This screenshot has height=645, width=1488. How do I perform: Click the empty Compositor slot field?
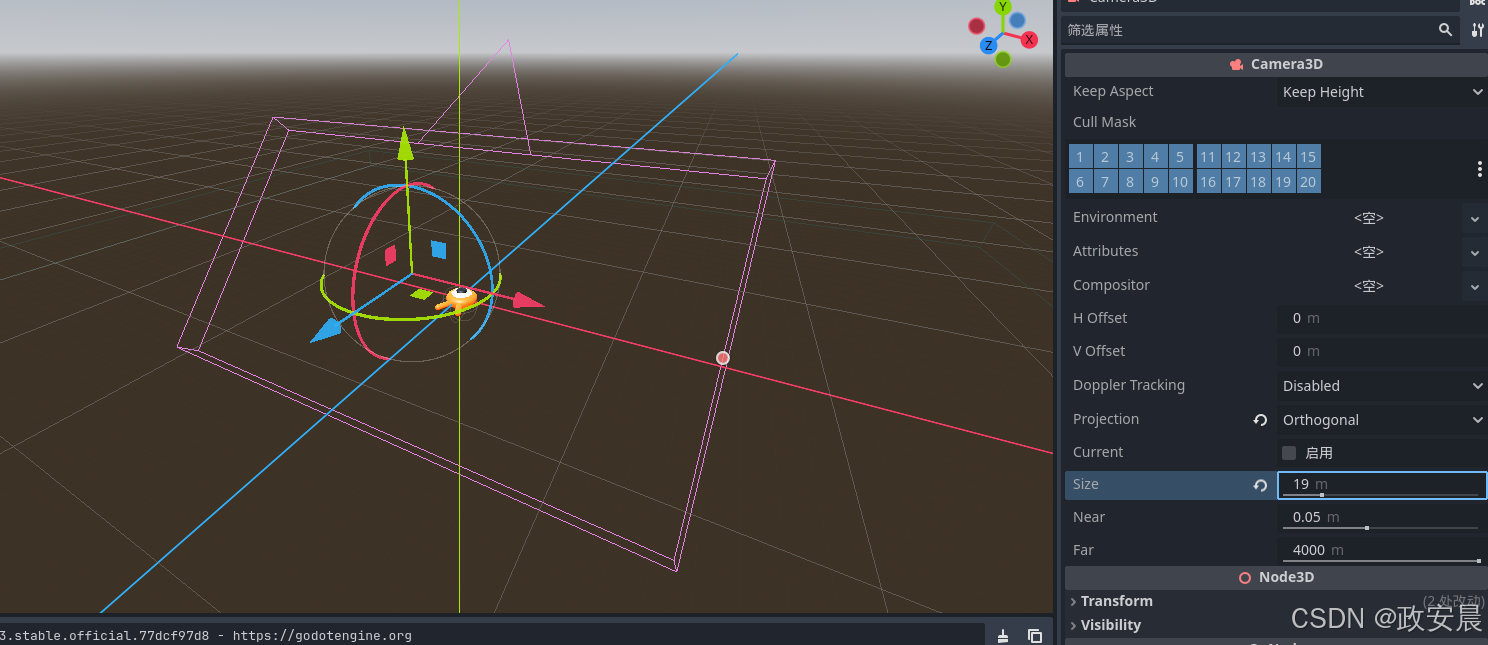pyautogui.click(x=1369, y=286)
